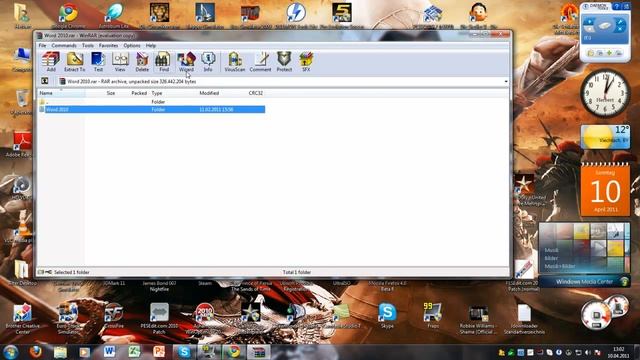Image resolution: width=640 pixels, height=360 pixels.
Task: Open Firefox from the taskbar
Action: coord(36,351)
